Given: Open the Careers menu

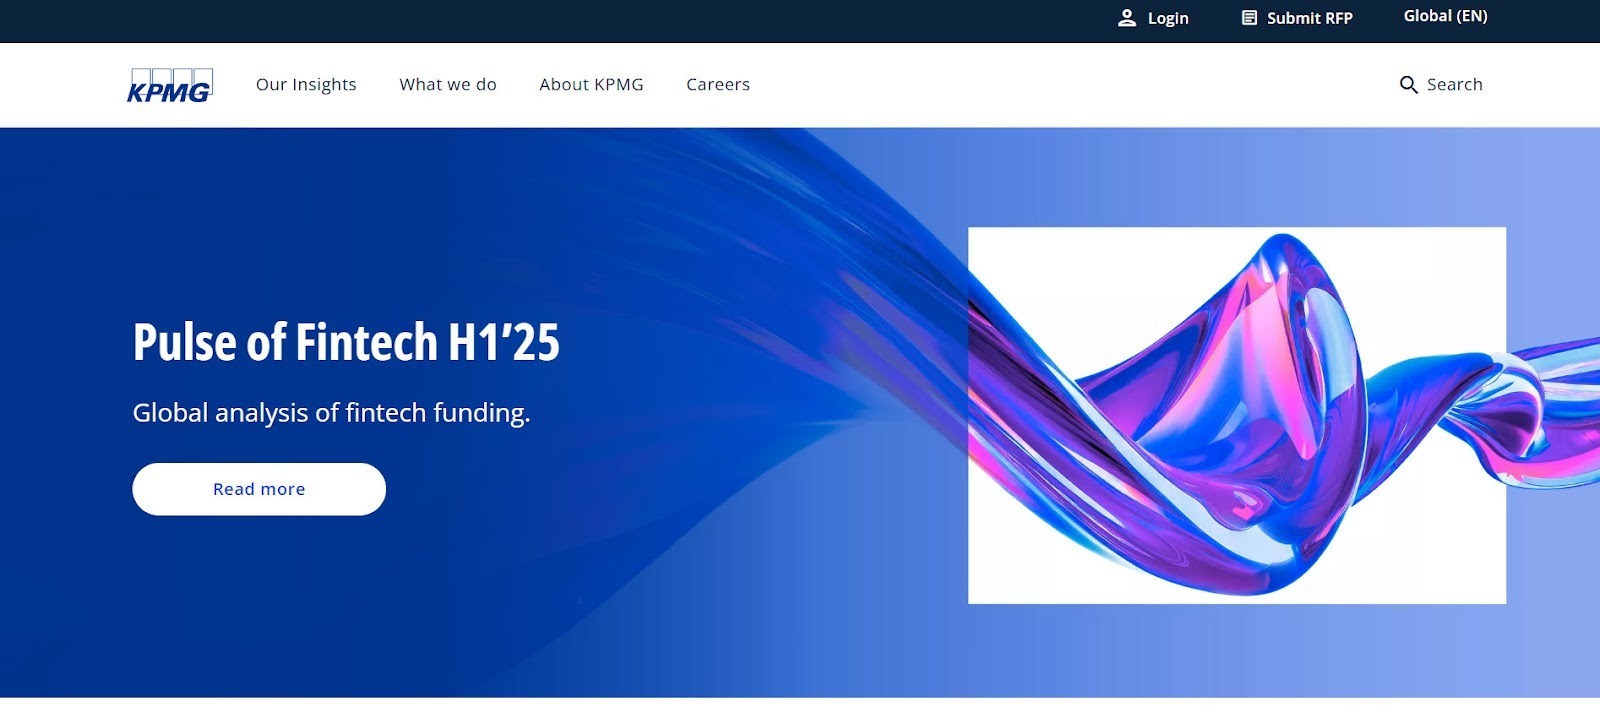Looking at the screenshot, I should pyautogui.click(x=718, y=84).
